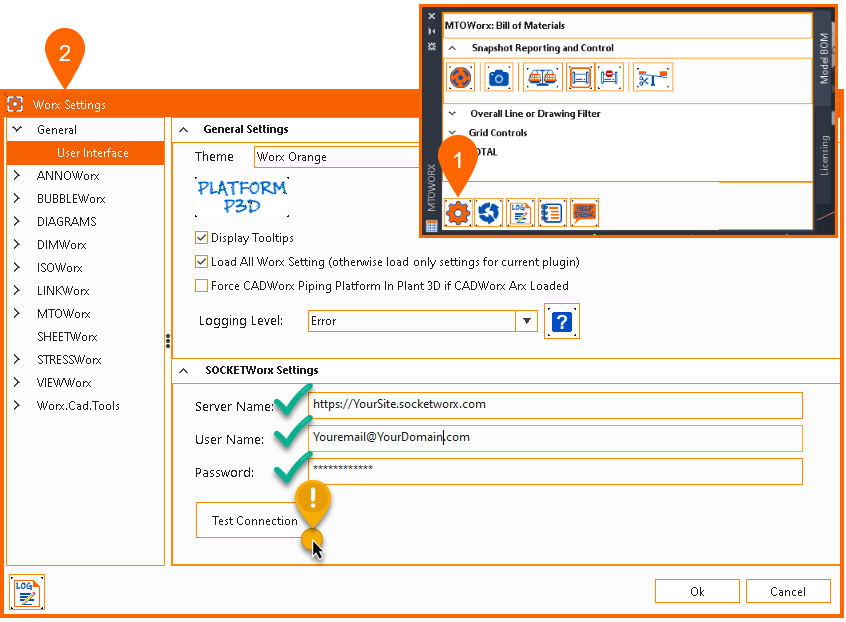Open the log file icon in MTOWorx panel

coord(520,213)
